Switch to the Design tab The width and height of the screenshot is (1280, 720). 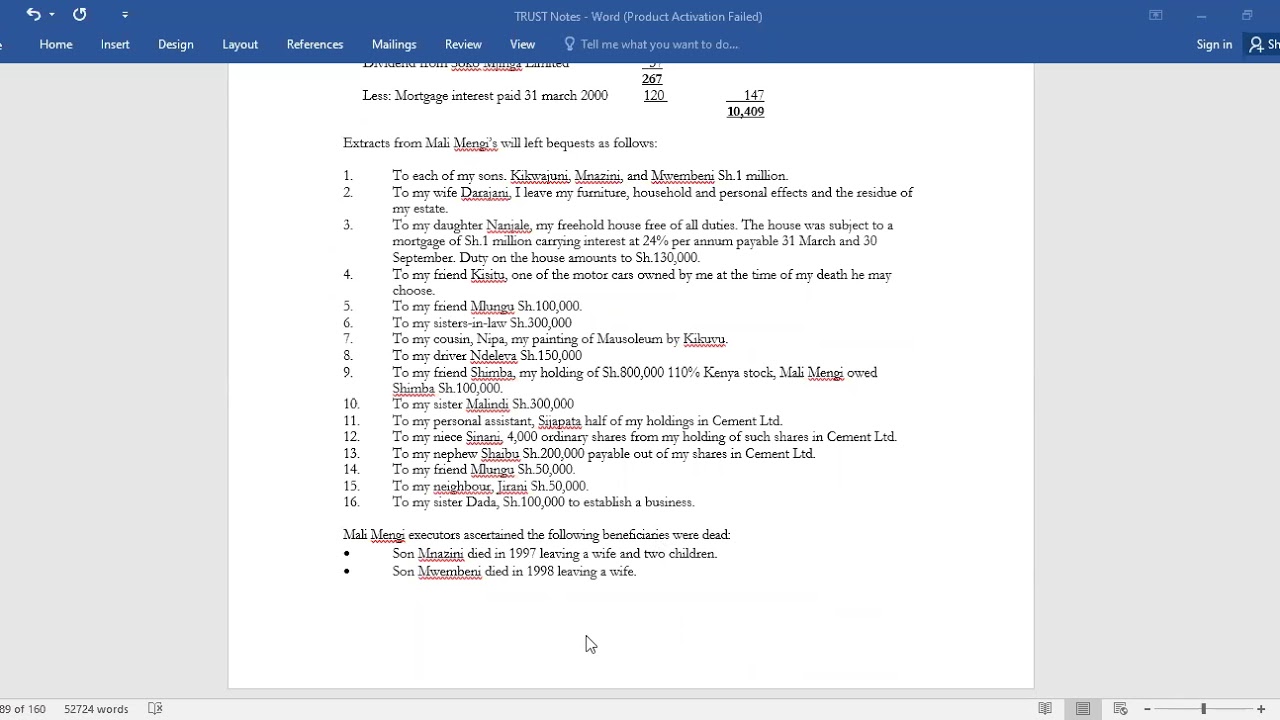[x=176, y=44]
